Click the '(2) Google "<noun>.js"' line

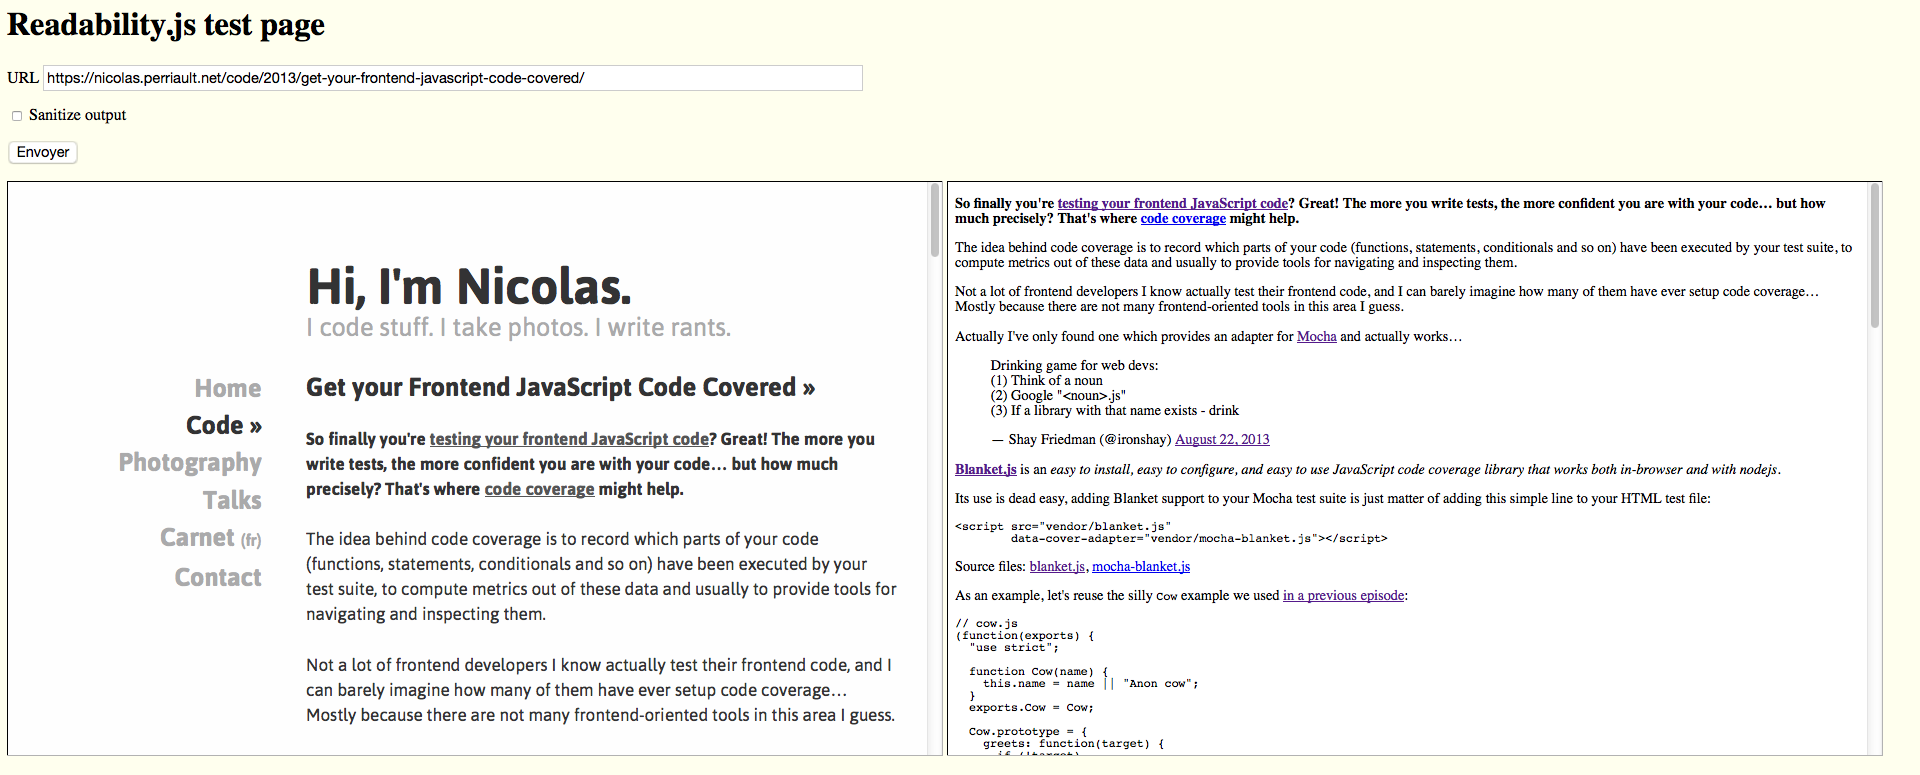click(1059, 396)
